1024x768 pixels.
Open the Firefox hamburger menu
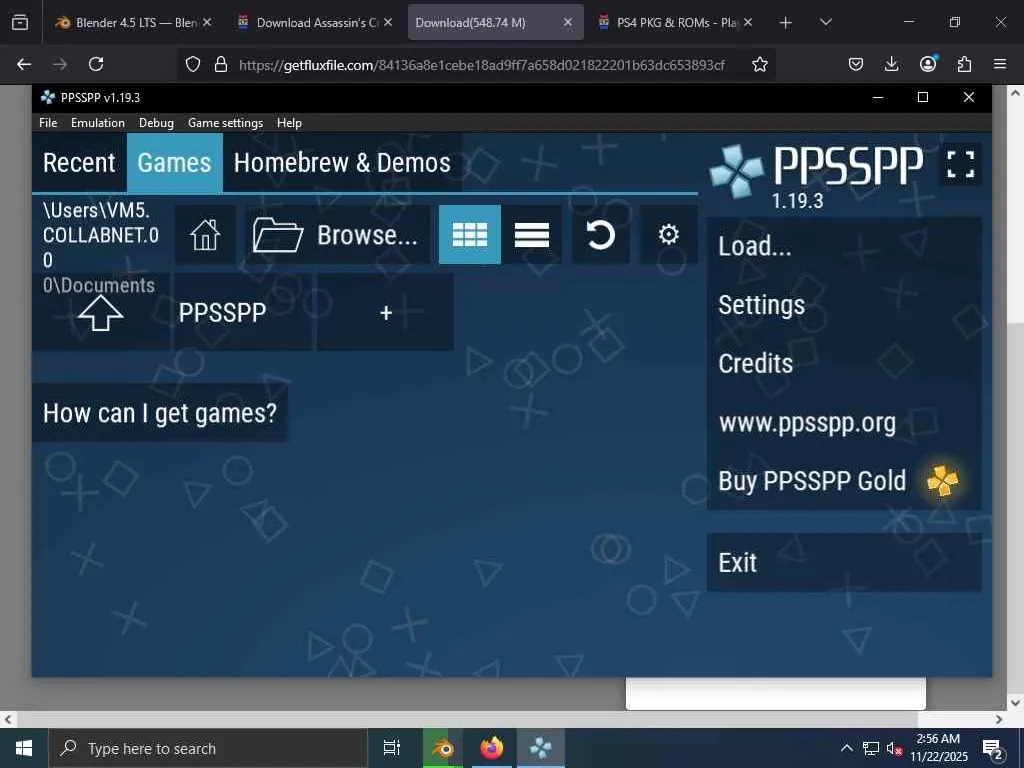pyautogui.click(x=1000, y=64)
